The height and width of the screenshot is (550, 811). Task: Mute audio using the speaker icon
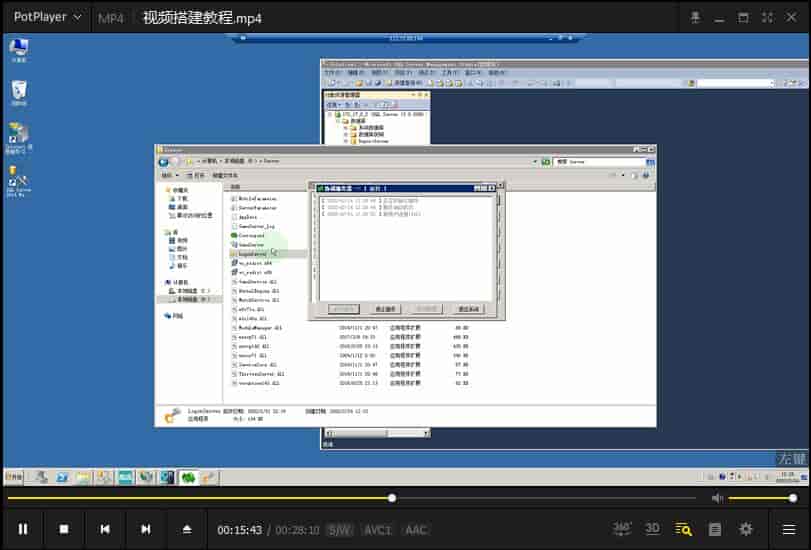point(717,498)
